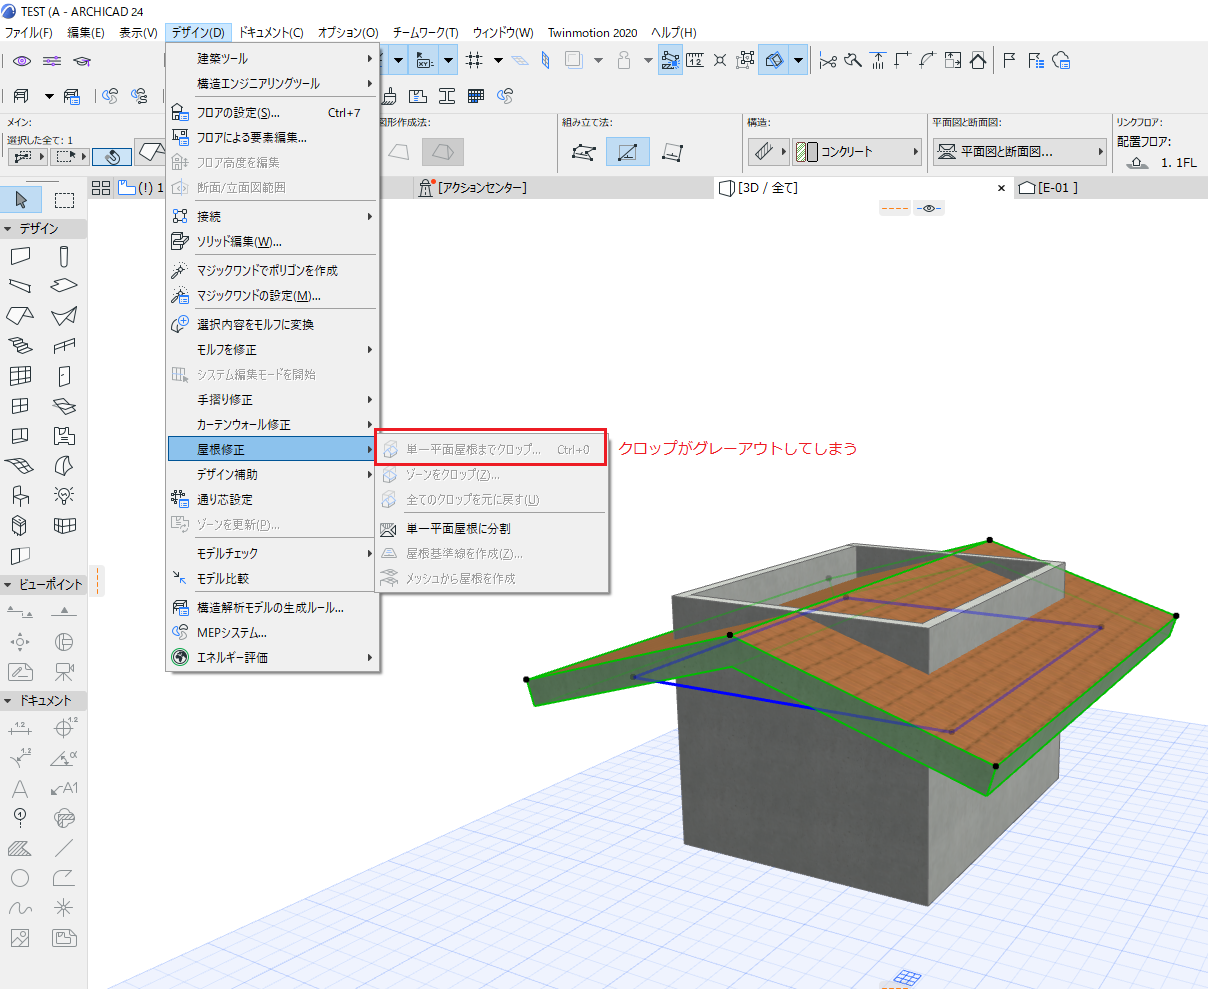Click the scissors trim icon in toolbar
1208x989 pixels.
(x=827, y=61)
